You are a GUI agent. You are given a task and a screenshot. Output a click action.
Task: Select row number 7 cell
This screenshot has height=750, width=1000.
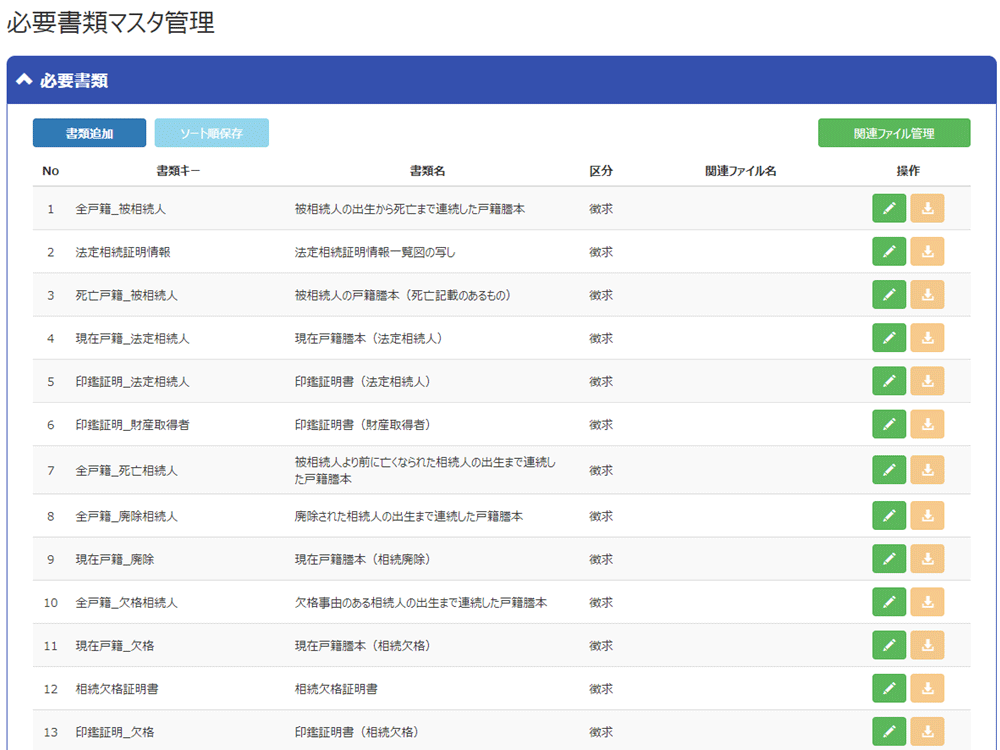50,470
